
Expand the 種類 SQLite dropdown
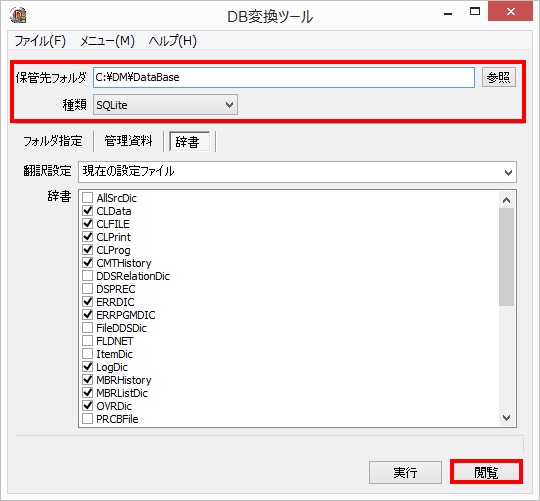(x=165, y=105)
